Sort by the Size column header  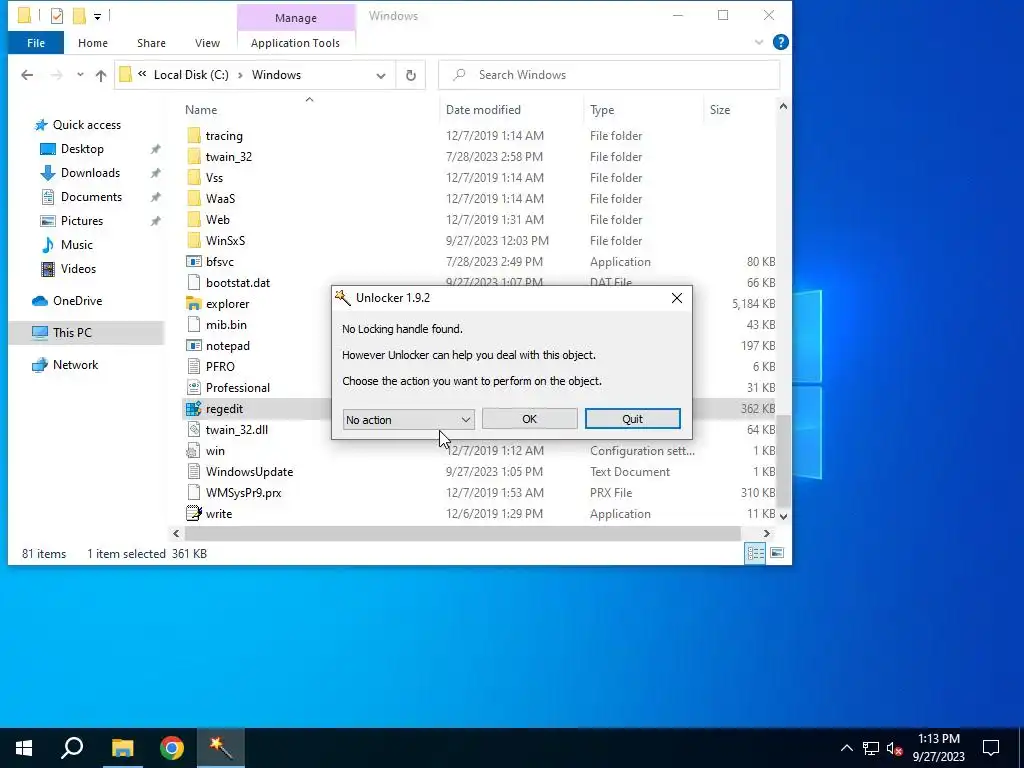(720, 110)
